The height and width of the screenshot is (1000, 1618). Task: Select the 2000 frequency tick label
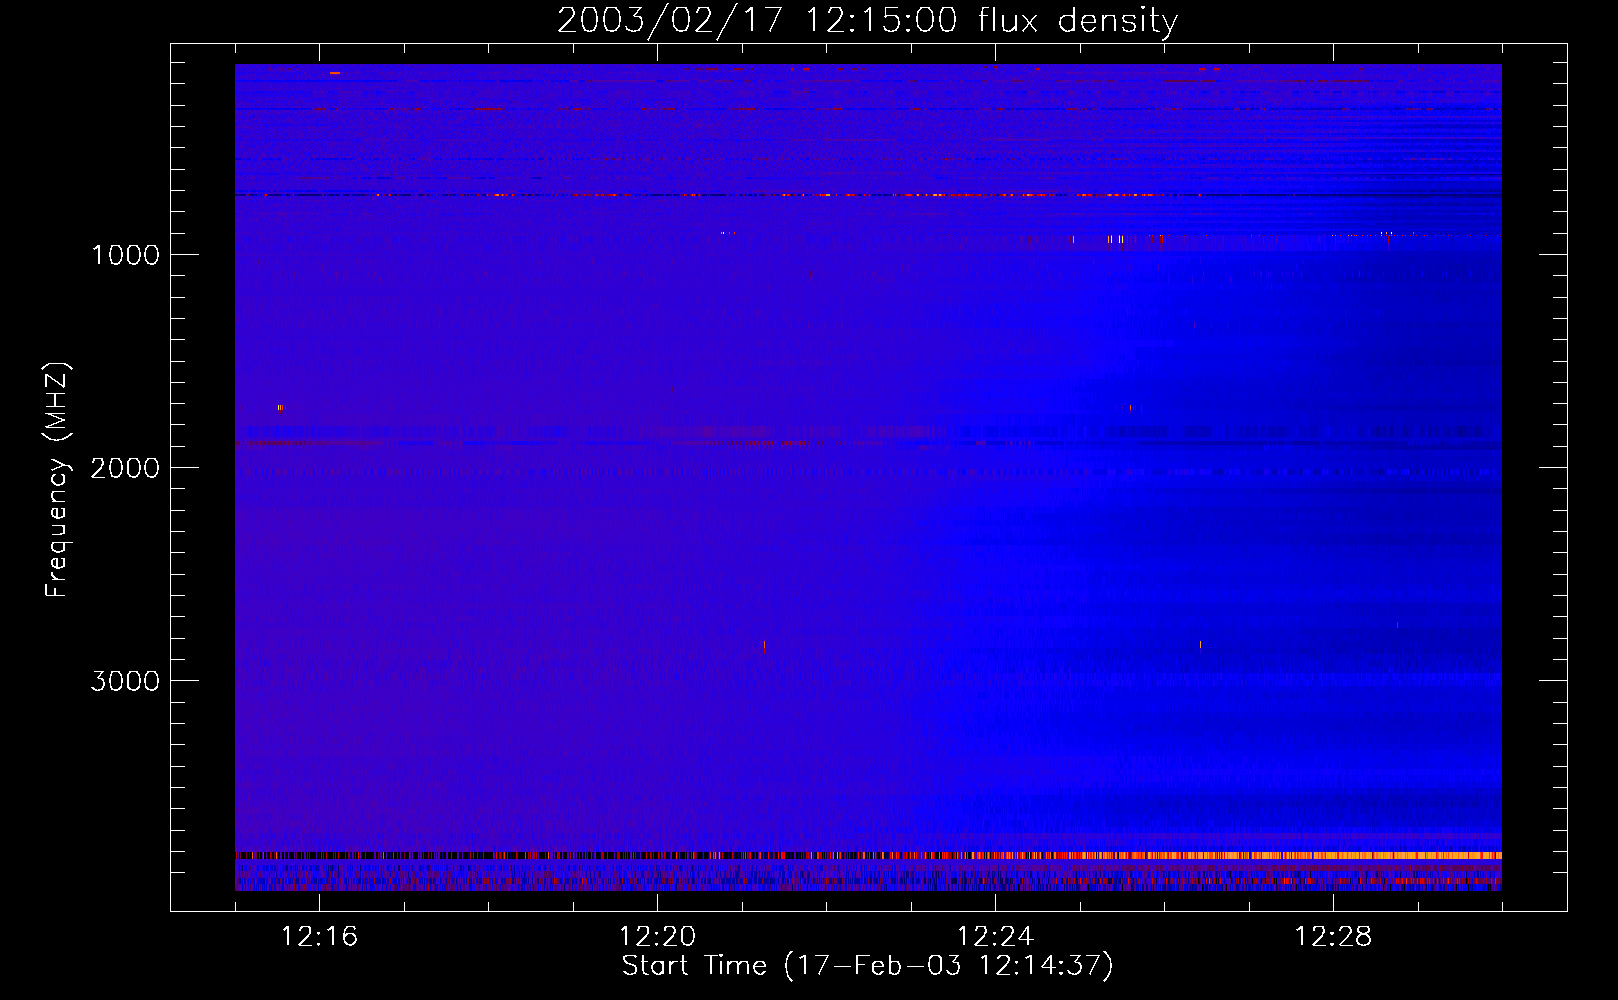click(x=125, y=468)
